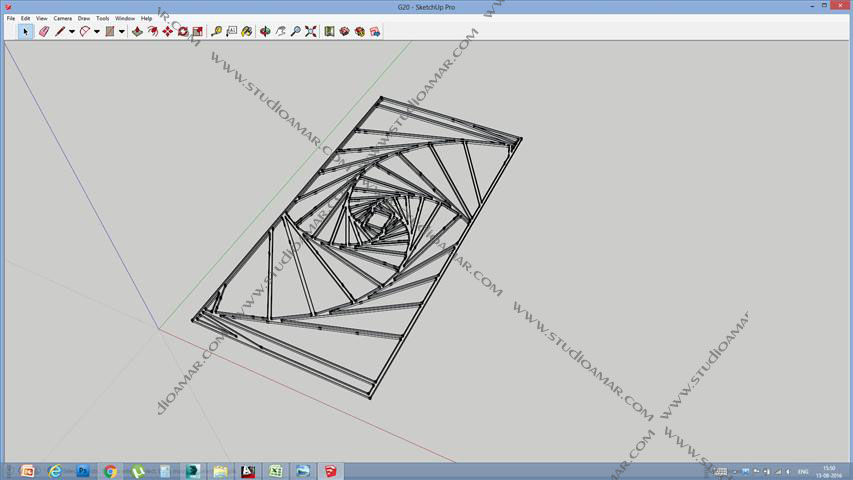This screenshot has width=853, height=480.
Task: Open the touch keyboard tray icon
Action: click(720, 472)
